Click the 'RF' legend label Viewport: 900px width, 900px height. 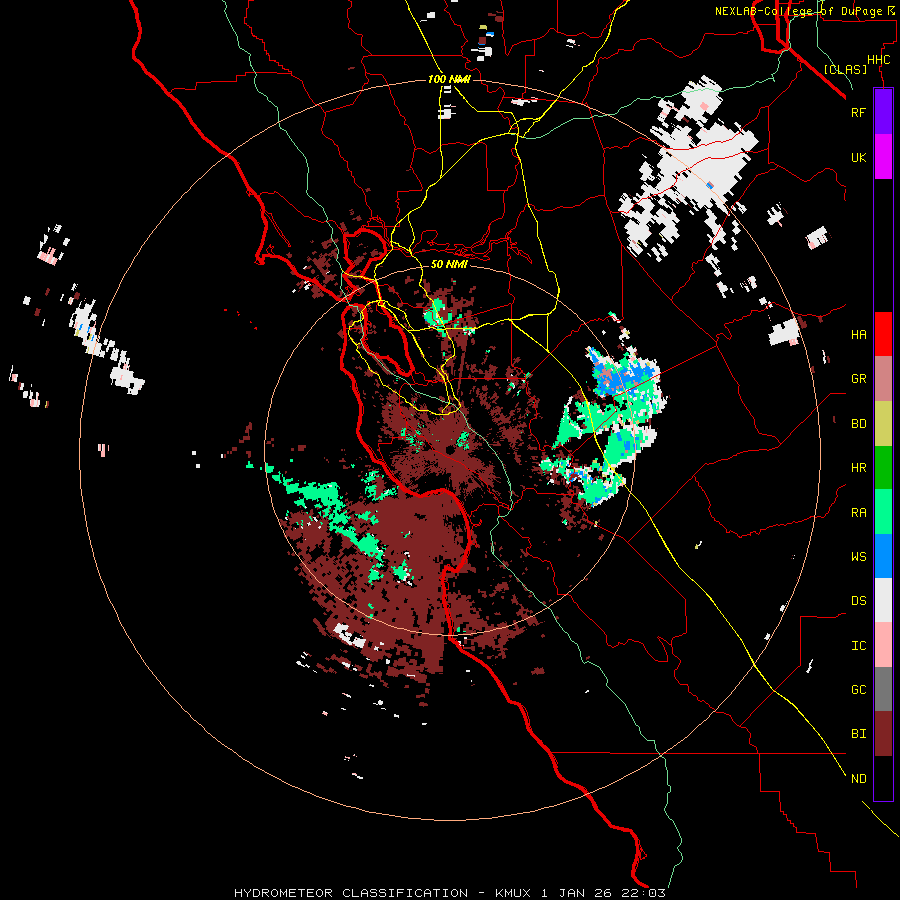click(x=858, y=112)
